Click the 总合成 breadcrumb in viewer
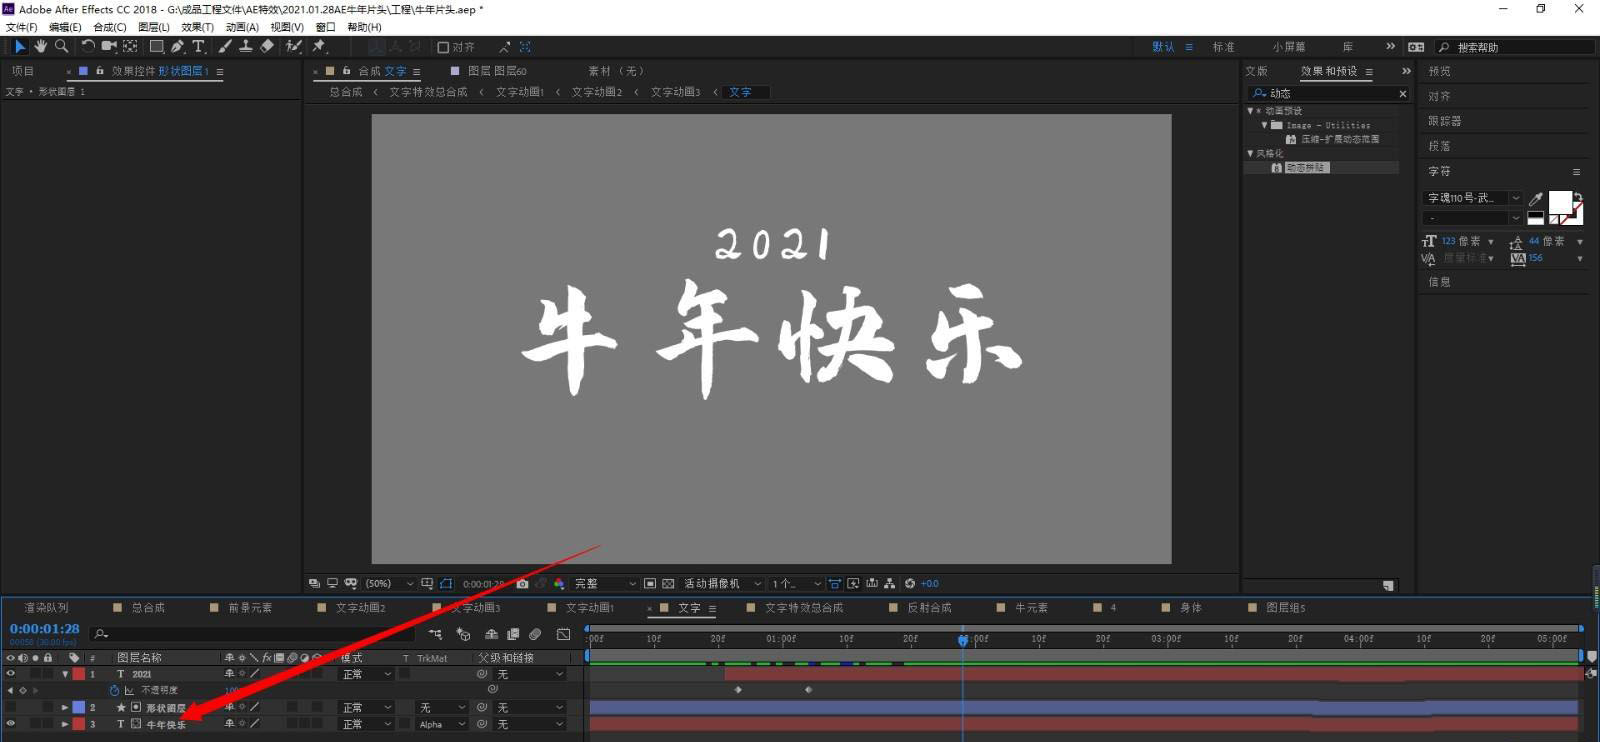 346,92
